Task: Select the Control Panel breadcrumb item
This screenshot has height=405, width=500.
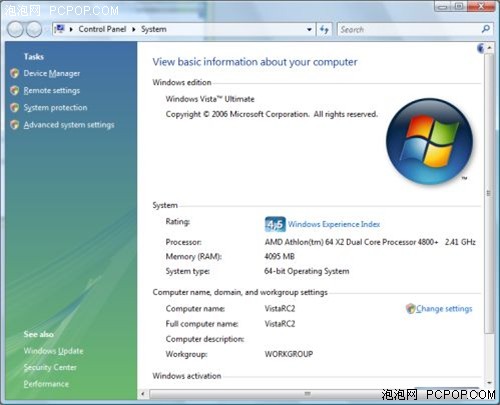Action: click(102, 29)
